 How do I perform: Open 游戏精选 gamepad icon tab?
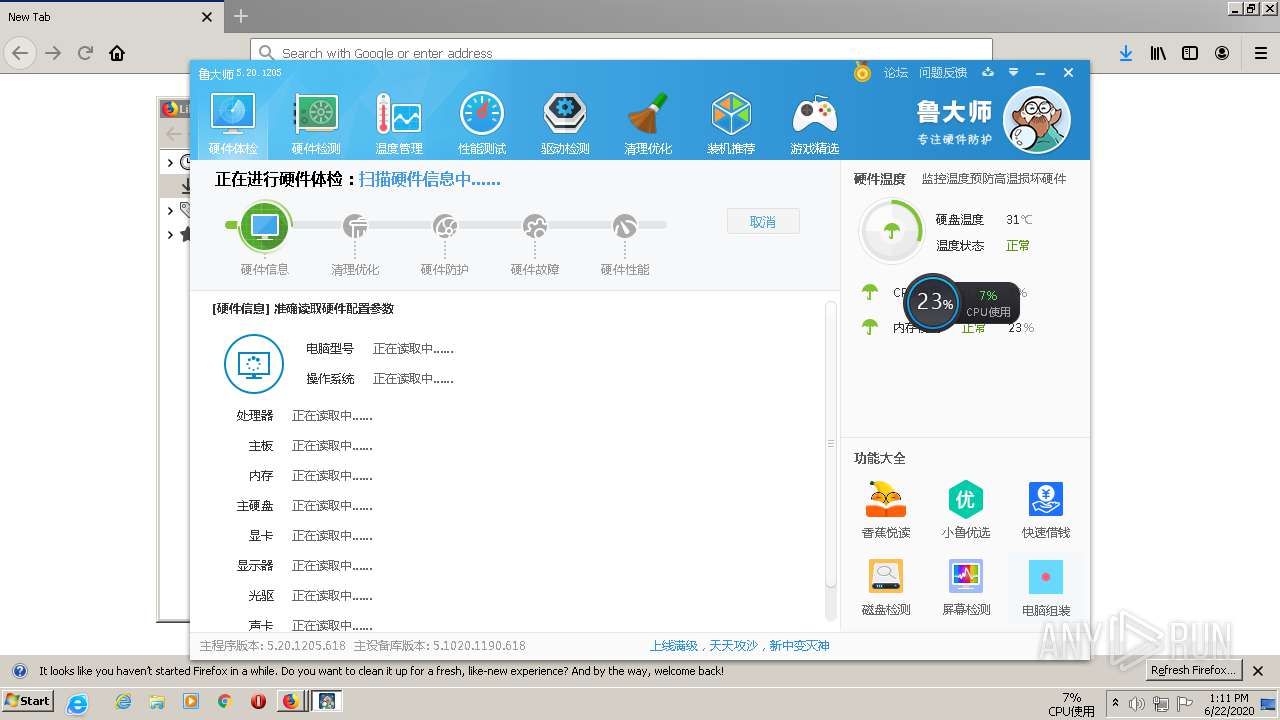coord(814,124)
